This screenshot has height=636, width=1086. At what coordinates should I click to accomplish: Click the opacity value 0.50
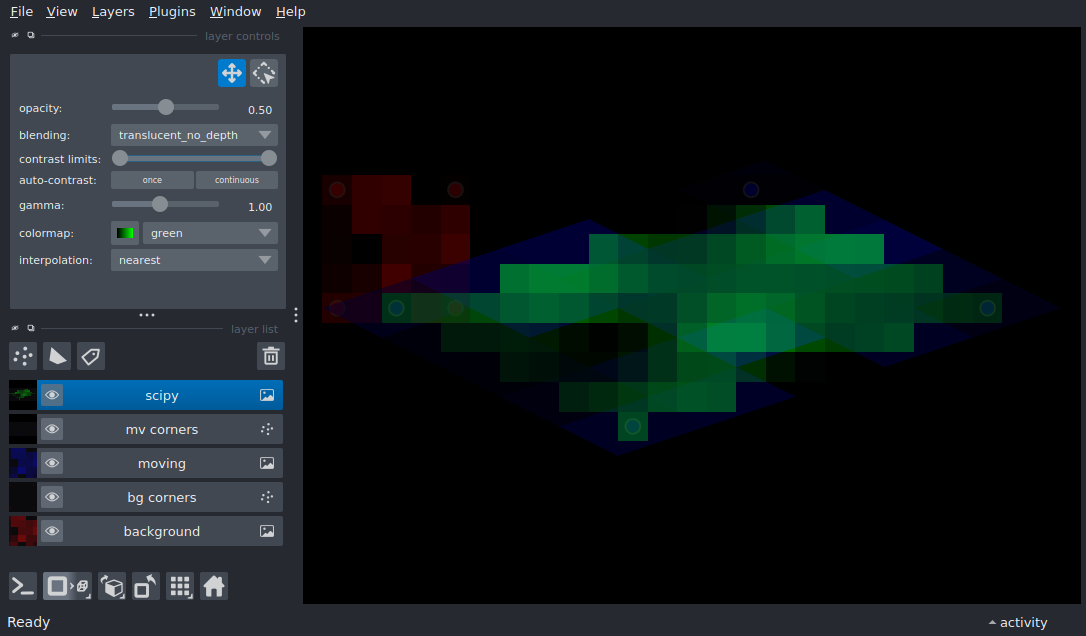point(260,109)
